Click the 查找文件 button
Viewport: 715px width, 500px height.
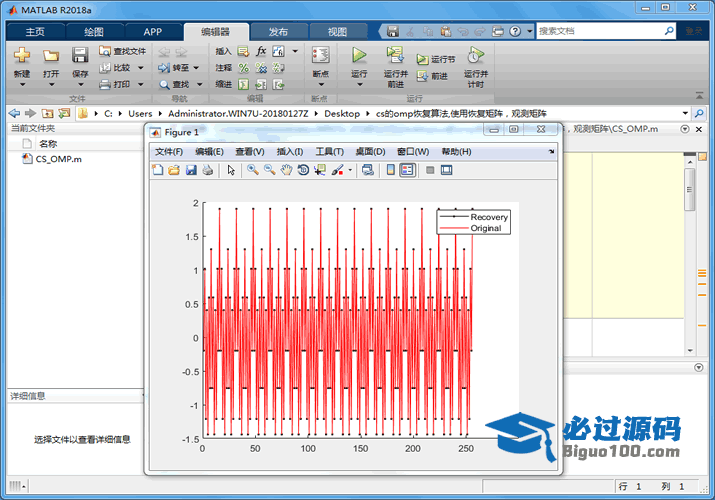point(122,51)
